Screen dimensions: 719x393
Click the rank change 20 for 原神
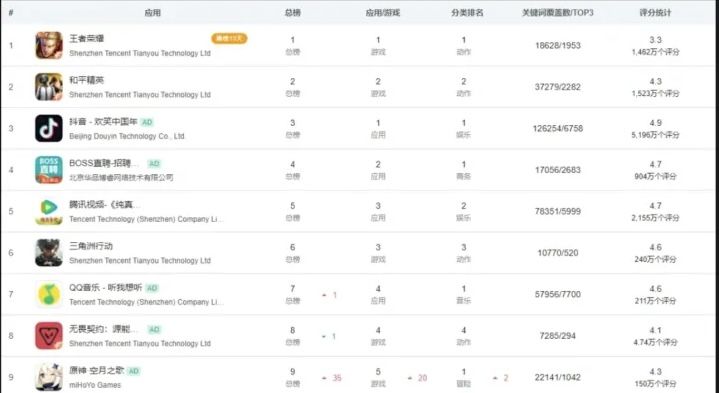[x=422, y=378]
